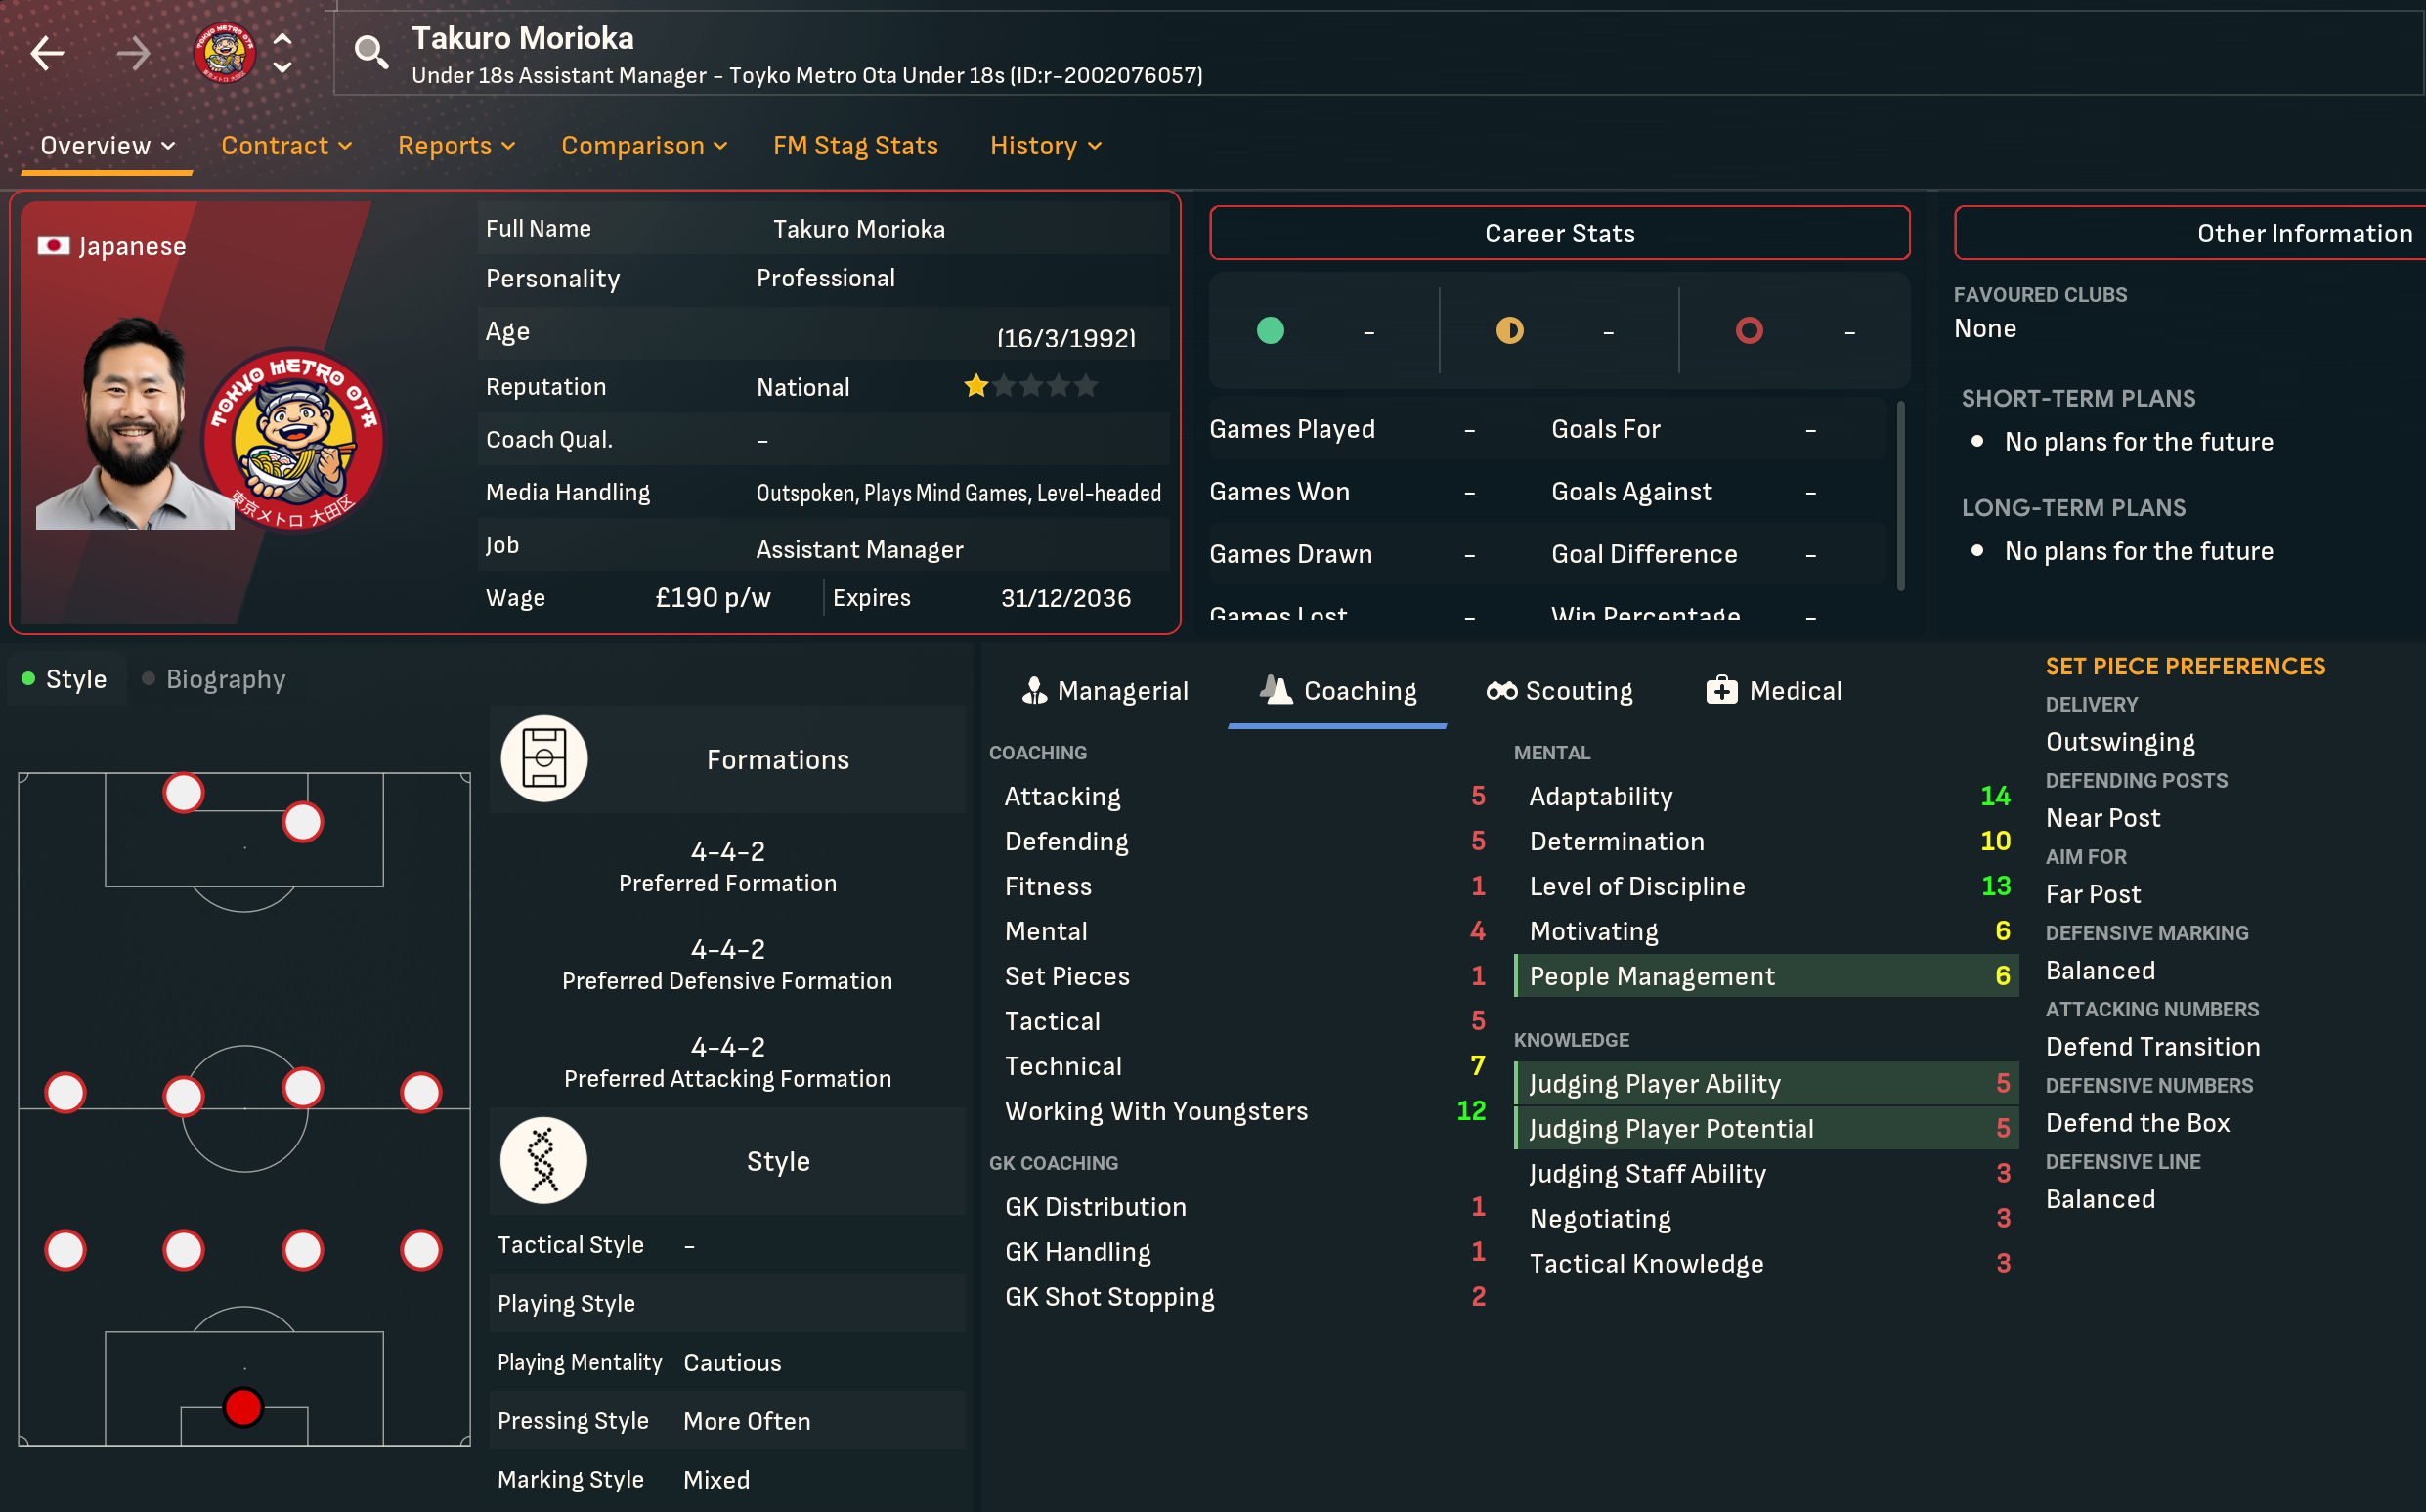Select the goalkeeper position dot on pitch

pyautogui.click(x=243, y=1407)
